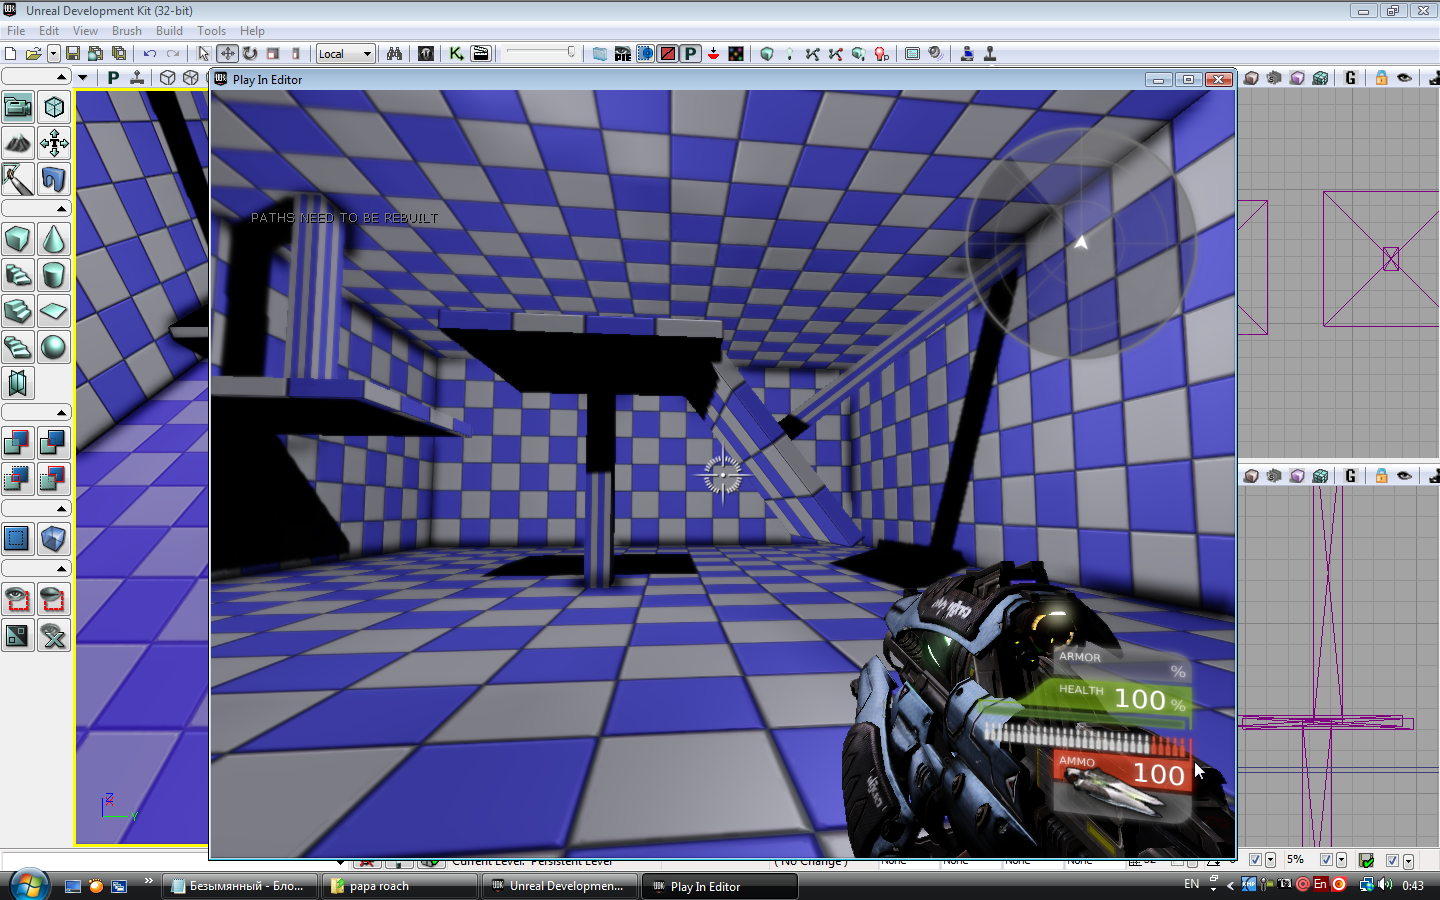Open the Local coordinate system dropdown
The image size is (1440, 900).
point(346,54)
